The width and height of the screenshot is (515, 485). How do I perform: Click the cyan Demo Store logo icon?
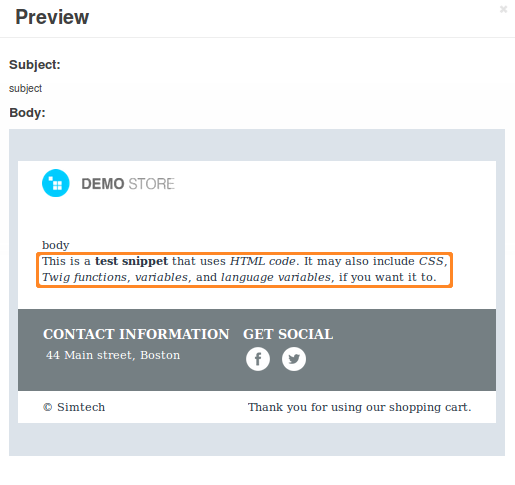(x=56, y=183)
